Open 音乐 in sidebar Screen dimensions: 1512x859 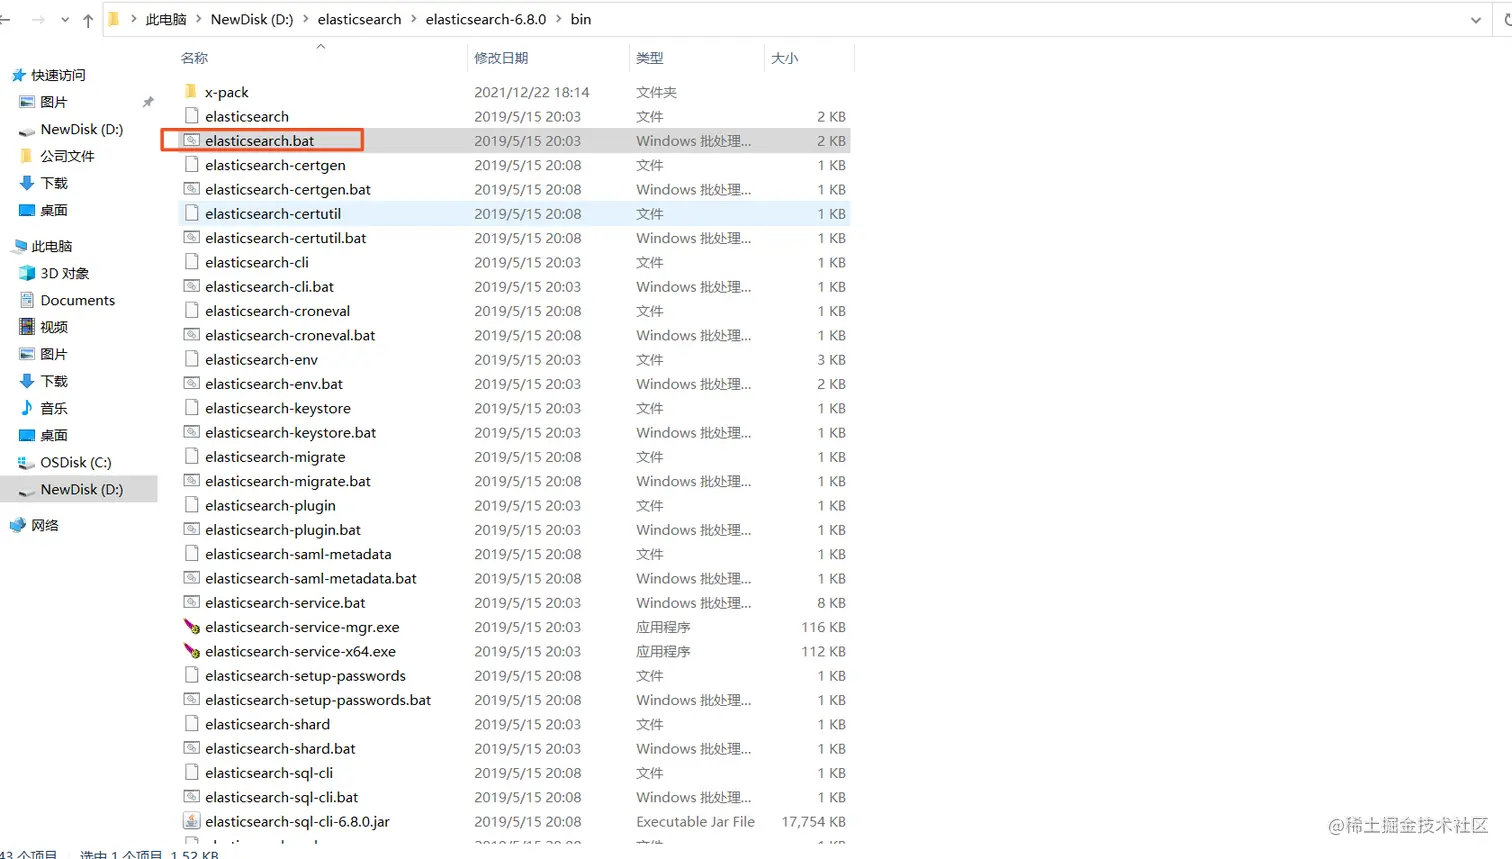54,408
